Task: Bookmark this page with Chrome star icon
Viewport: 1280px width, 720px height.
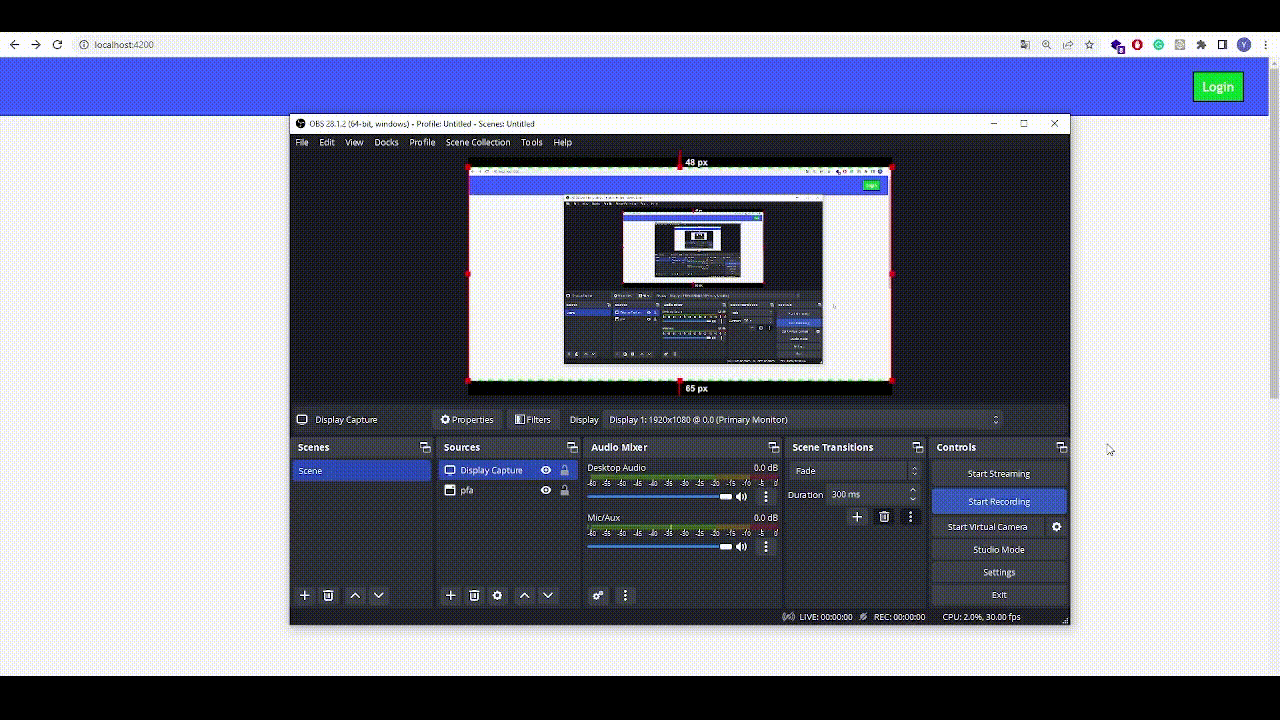Action: (1089, 45)
